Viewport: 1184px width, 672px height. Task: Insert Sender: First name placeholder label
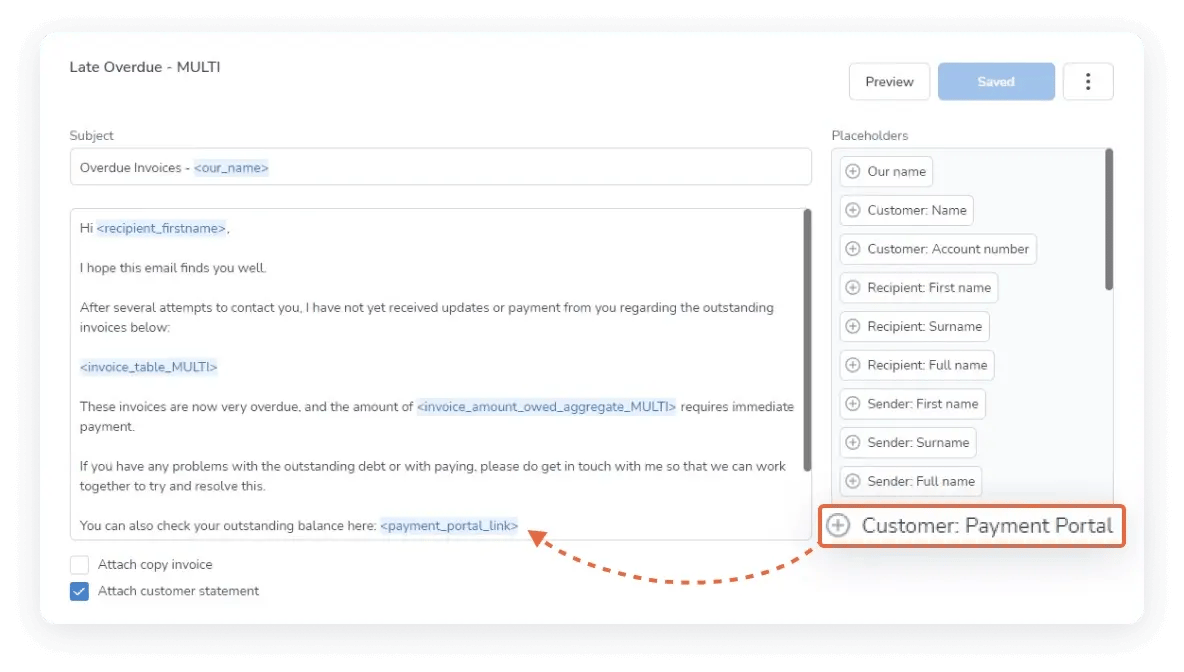click(x=923, y=404)
